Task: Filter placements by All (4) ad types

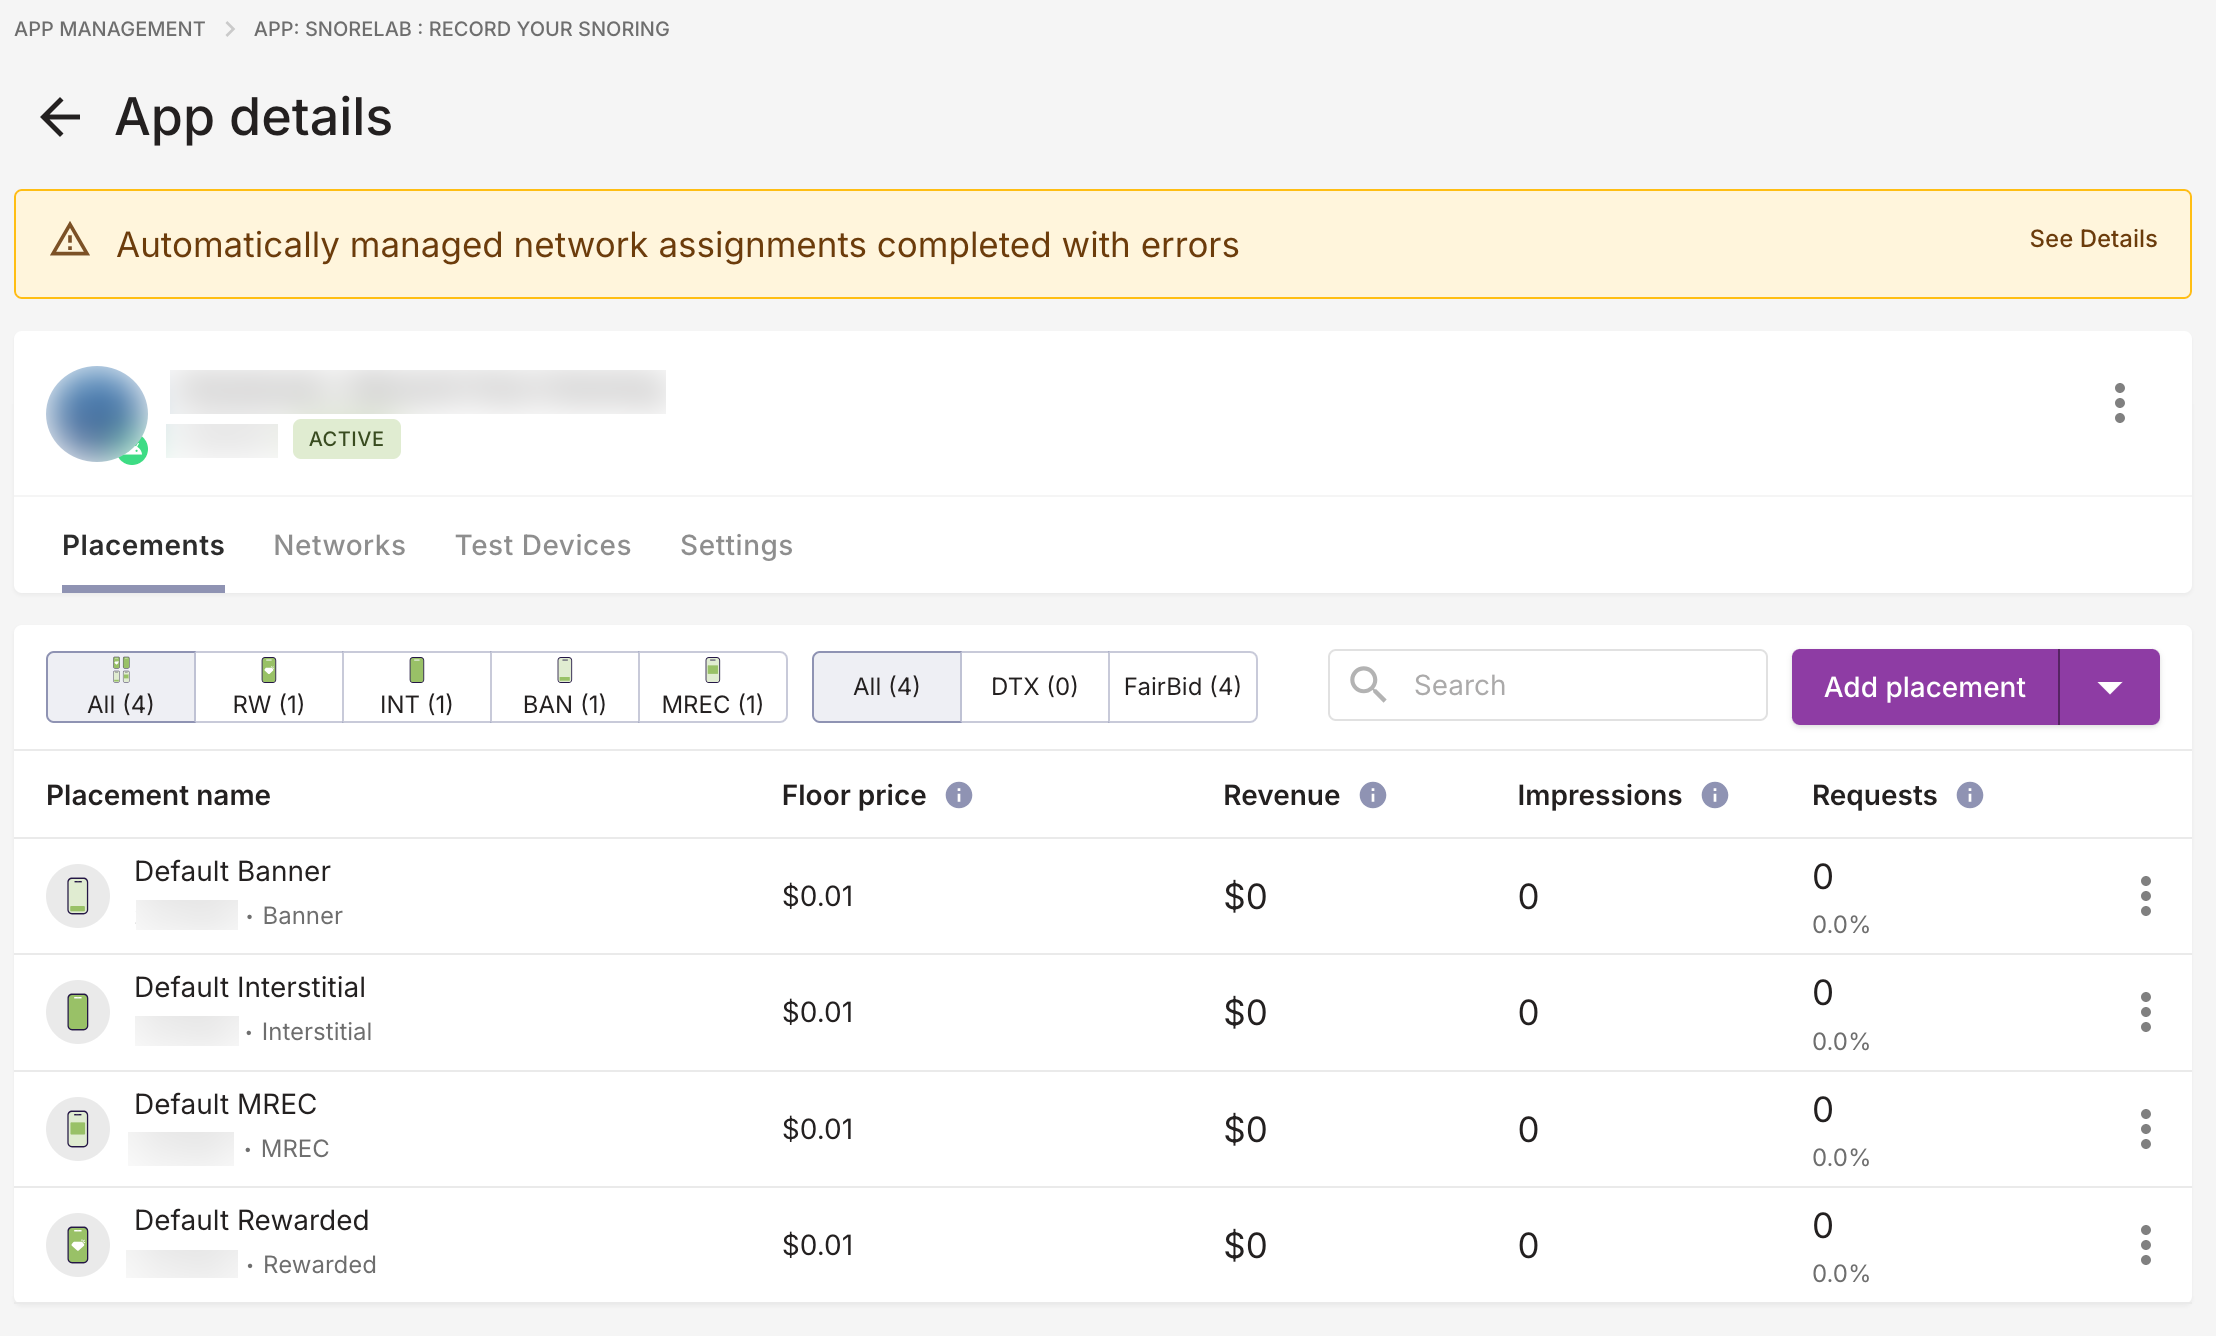Action: (x=121, y=687)
